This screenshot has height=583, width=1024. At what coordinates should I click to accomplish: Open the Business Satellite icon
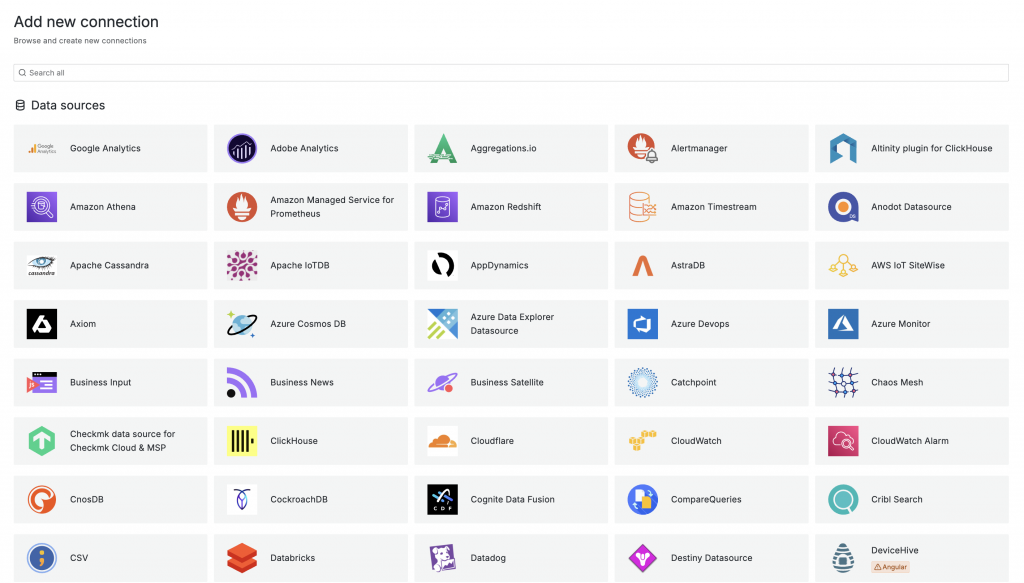tap(442, 383)
